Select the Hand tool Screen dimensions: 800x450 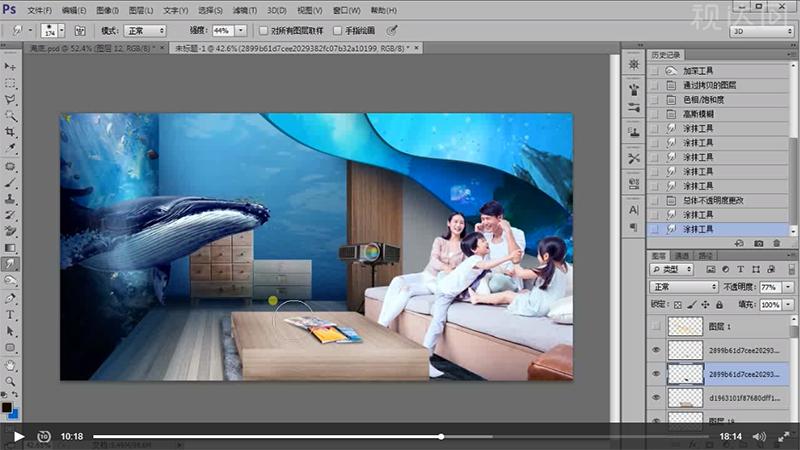pos(10,365)
